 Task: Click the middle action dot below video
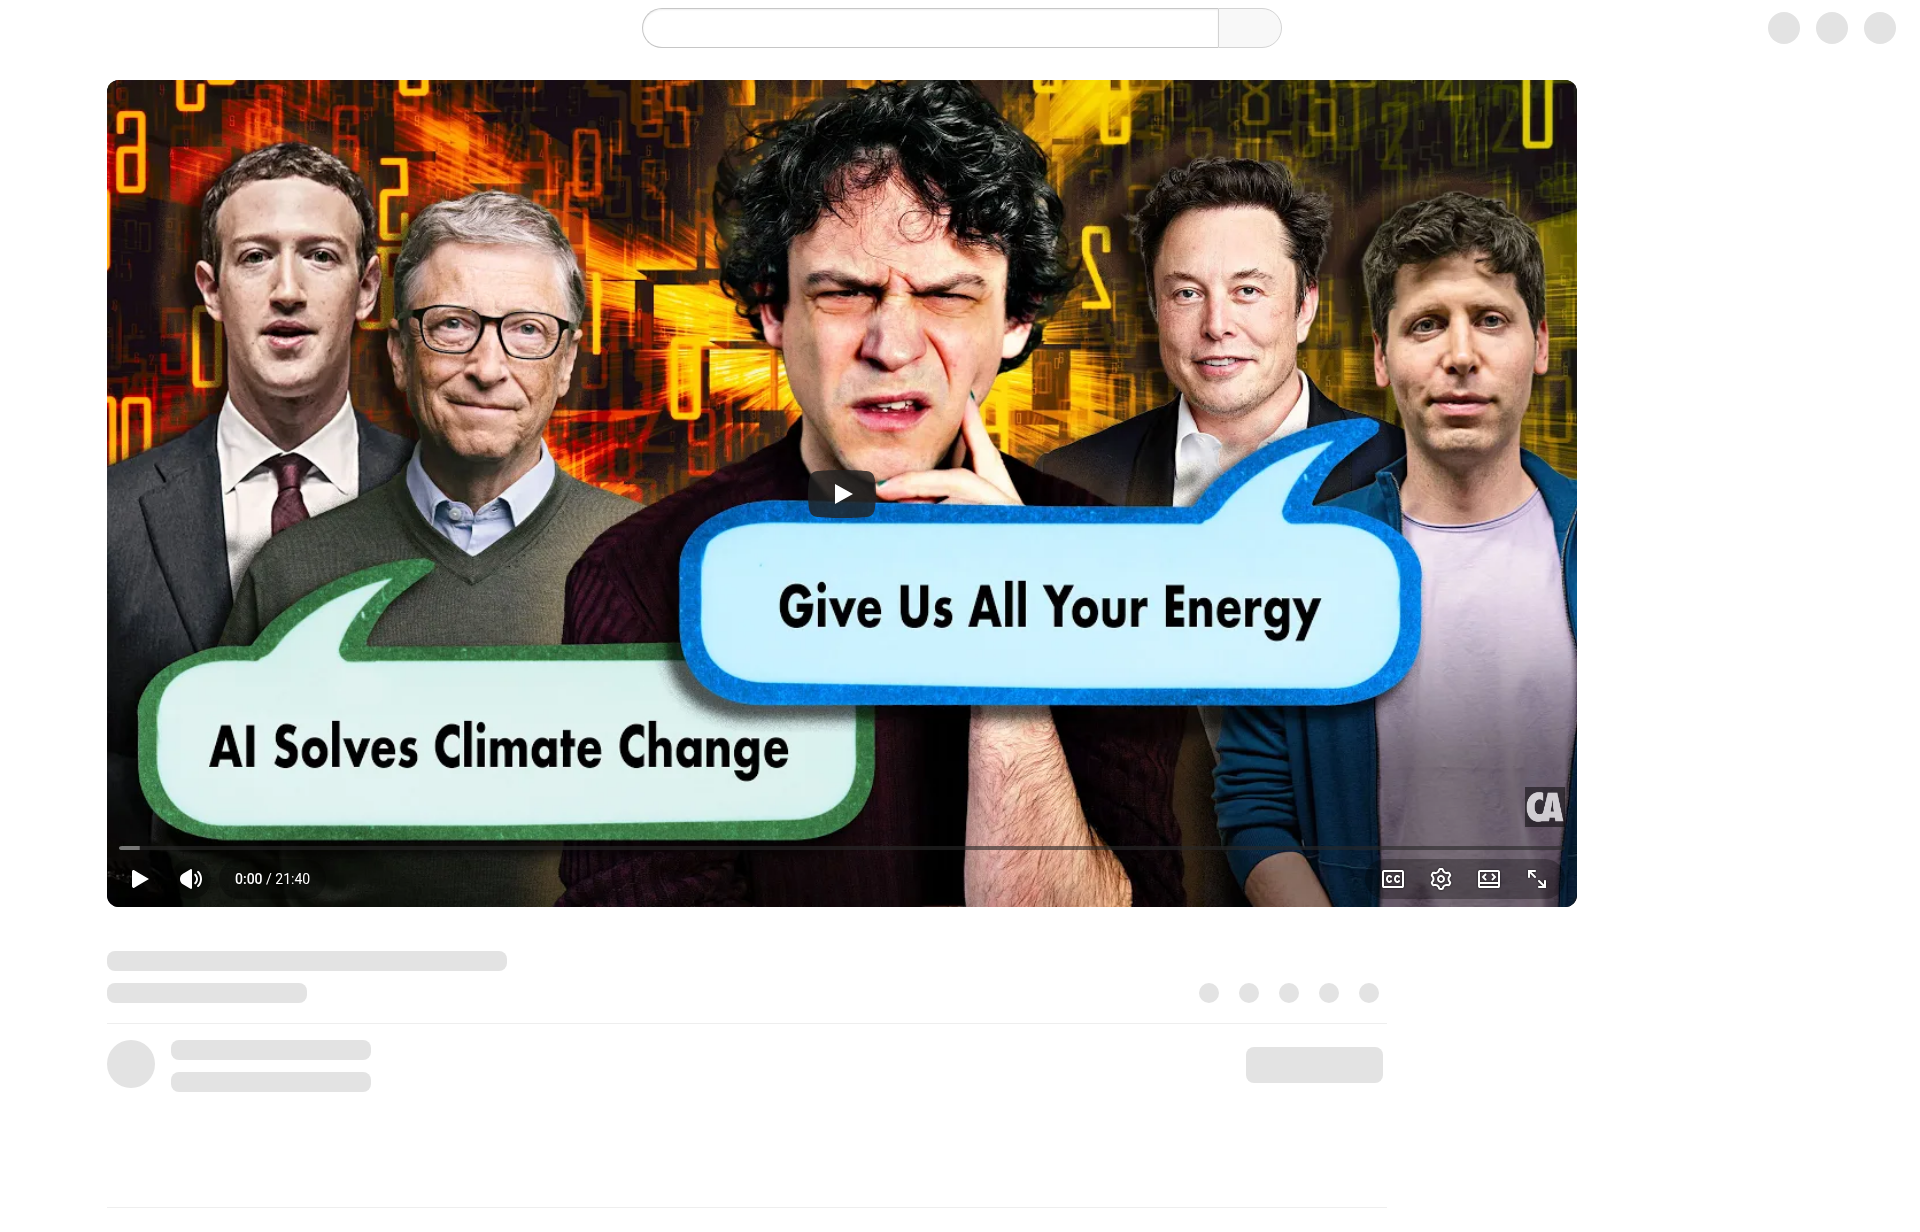coord(1289,993)
